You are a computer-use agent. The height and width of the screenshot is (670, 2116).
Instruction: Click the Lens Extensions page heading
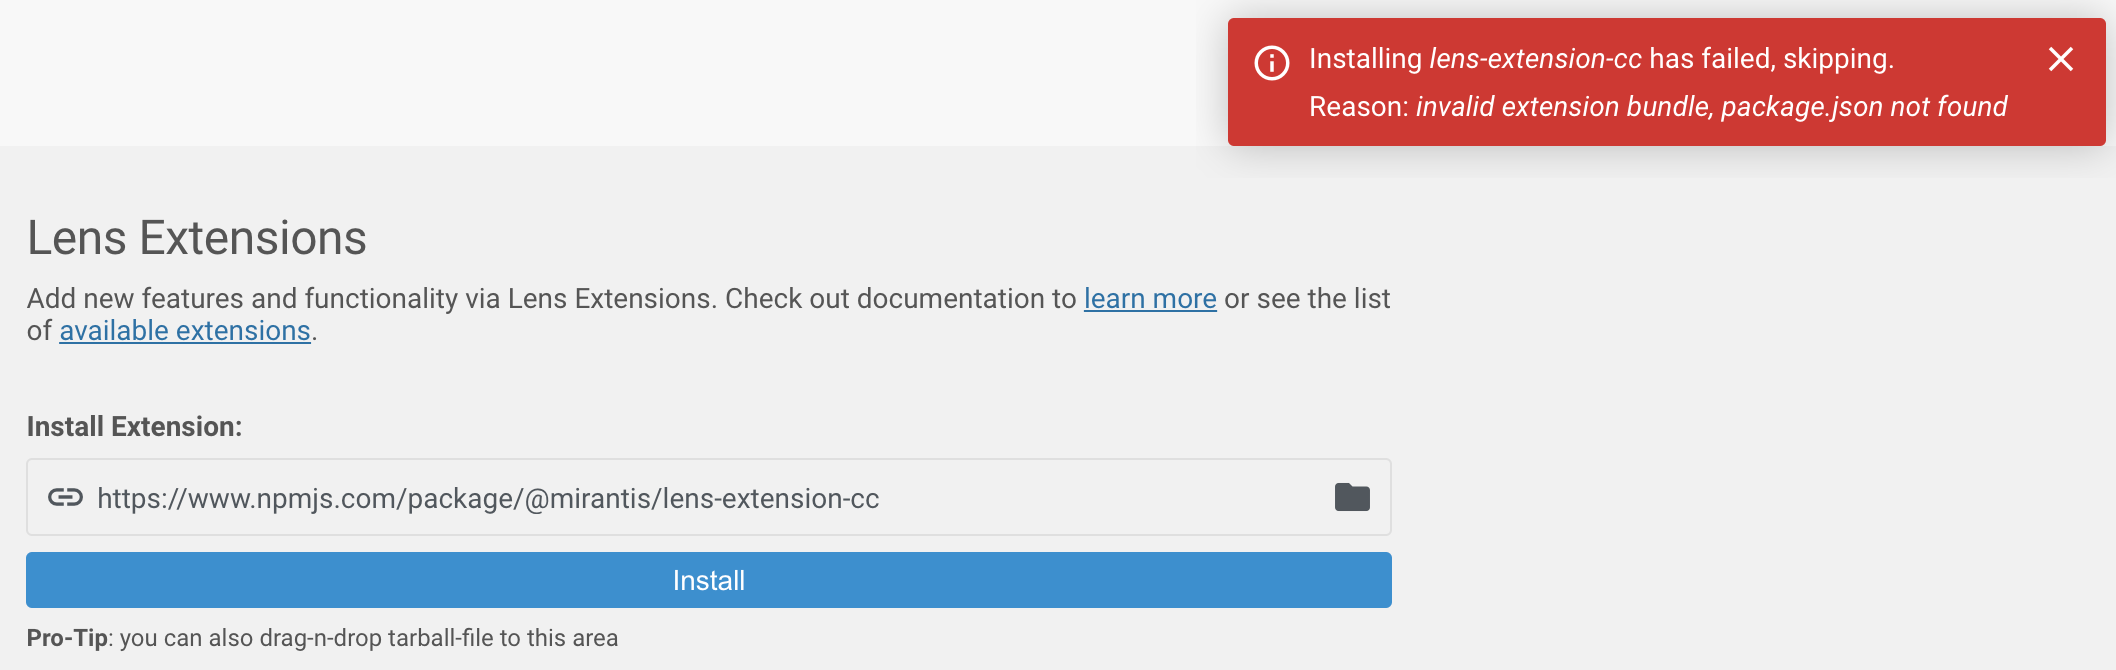pos(197,237)
